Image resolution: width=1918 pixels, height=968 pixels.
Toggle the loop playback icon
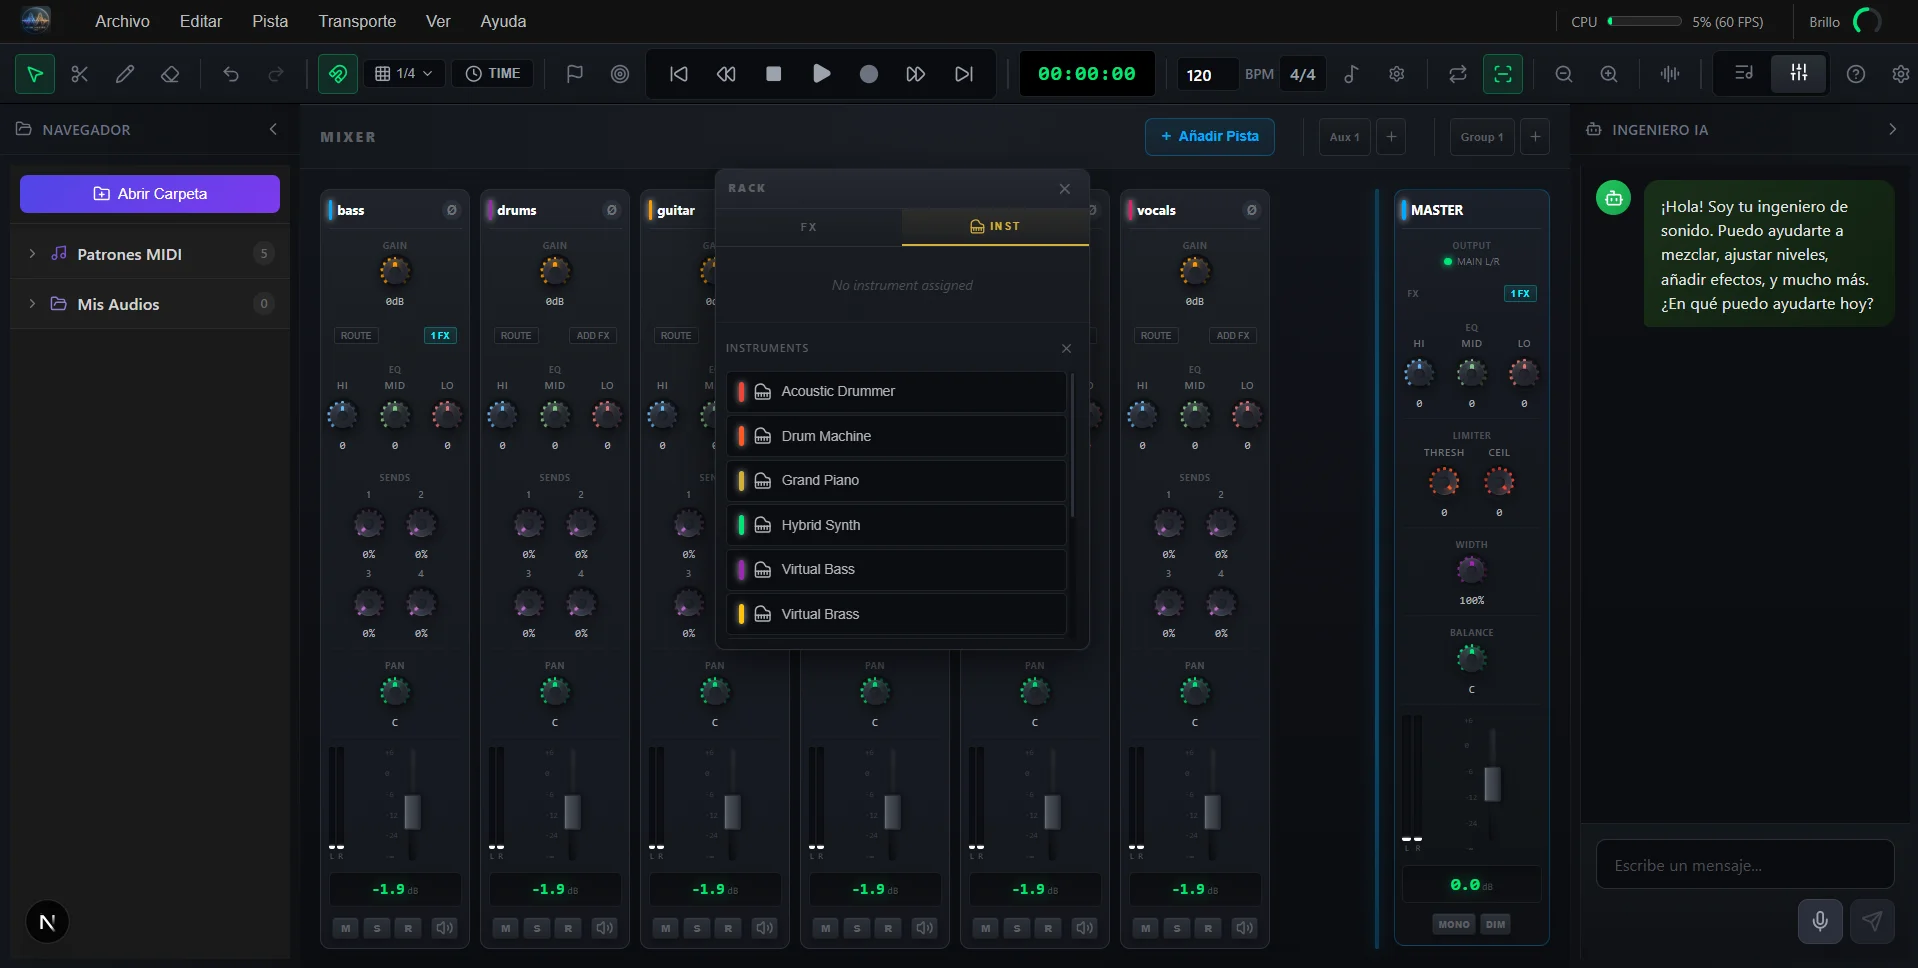1457,74
